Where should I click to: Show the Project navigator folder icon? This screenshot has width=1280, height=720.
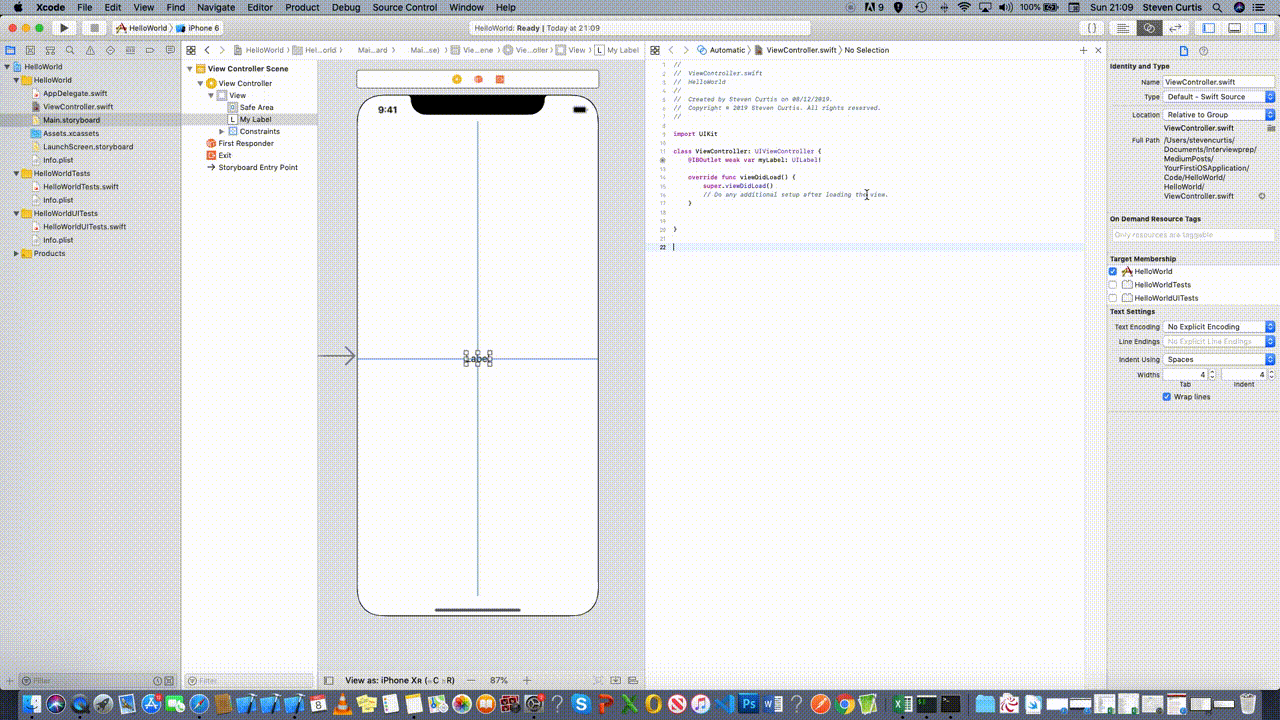pyautogui.click(x=10, y=50)
